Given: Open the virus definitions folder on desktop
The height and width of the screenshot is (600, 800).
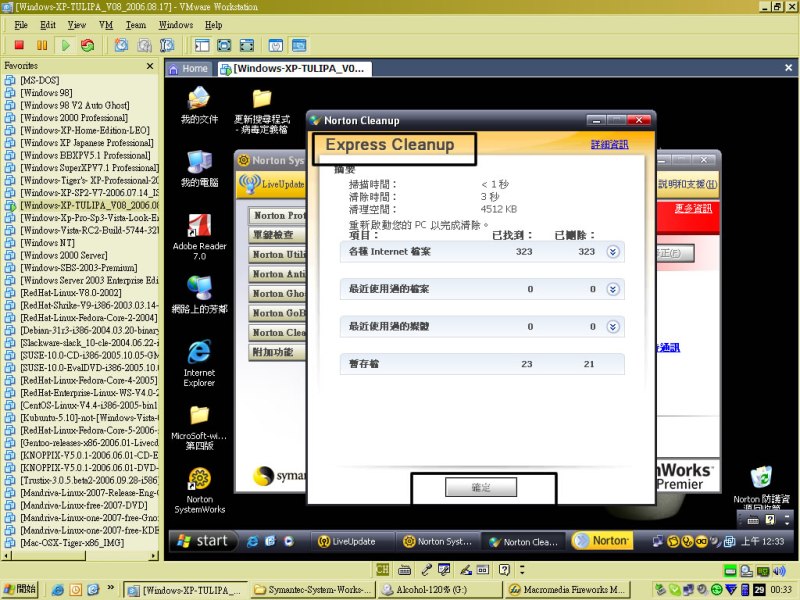Looking at the screenshot, I should 262,111.
